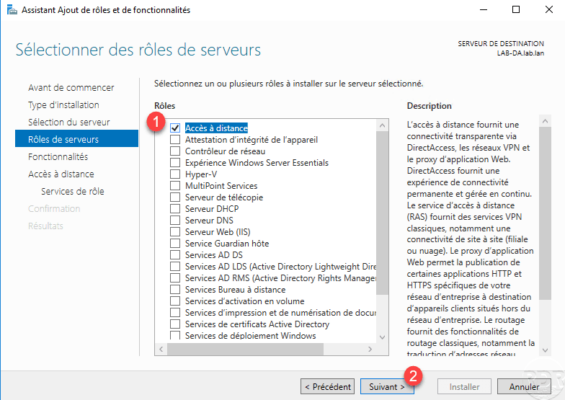Minimize the wizard window
Viewport: 565px width, 400px height.
coord(483,10)
